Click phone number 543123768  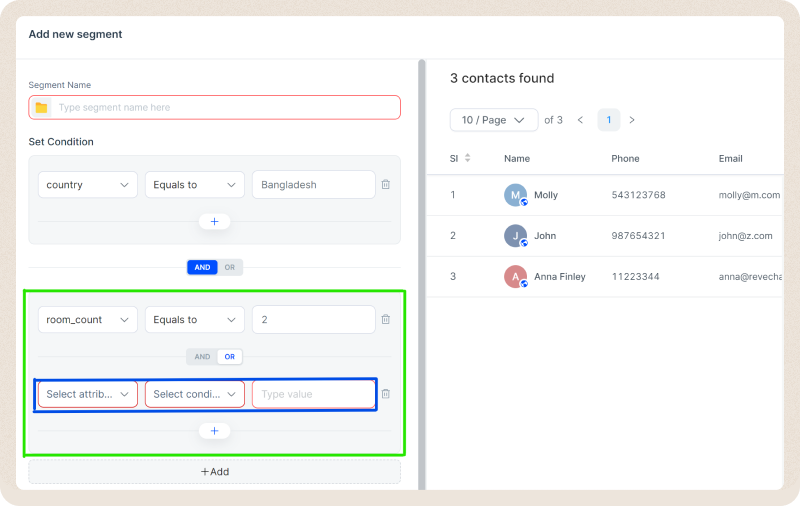click(638, 195)
